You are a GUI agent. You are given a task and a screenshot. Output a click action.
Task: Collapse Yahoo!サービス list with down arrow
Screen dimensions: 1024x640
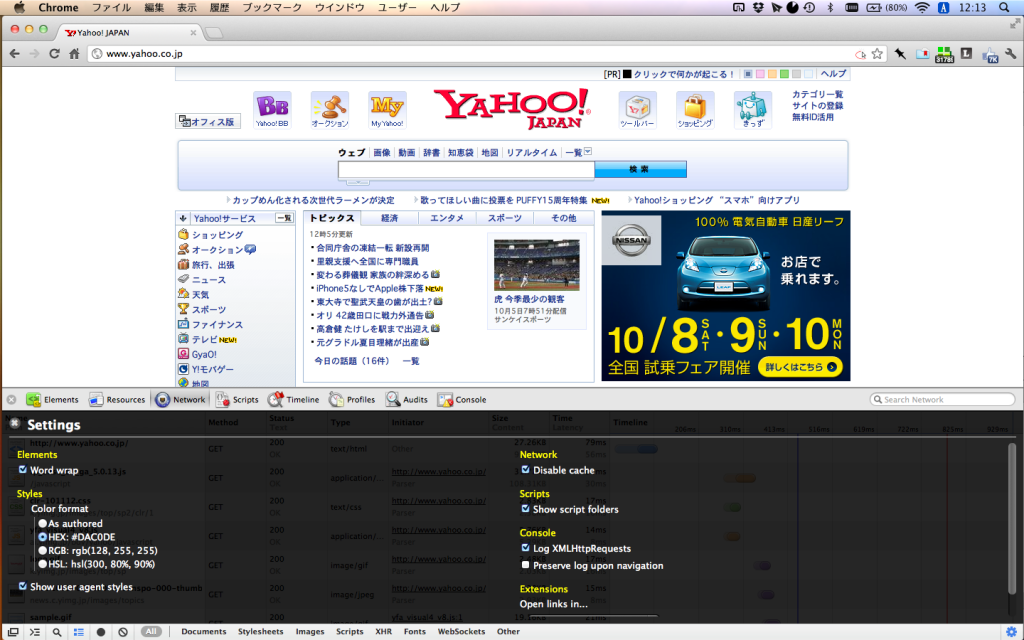[x=183, y=218]
